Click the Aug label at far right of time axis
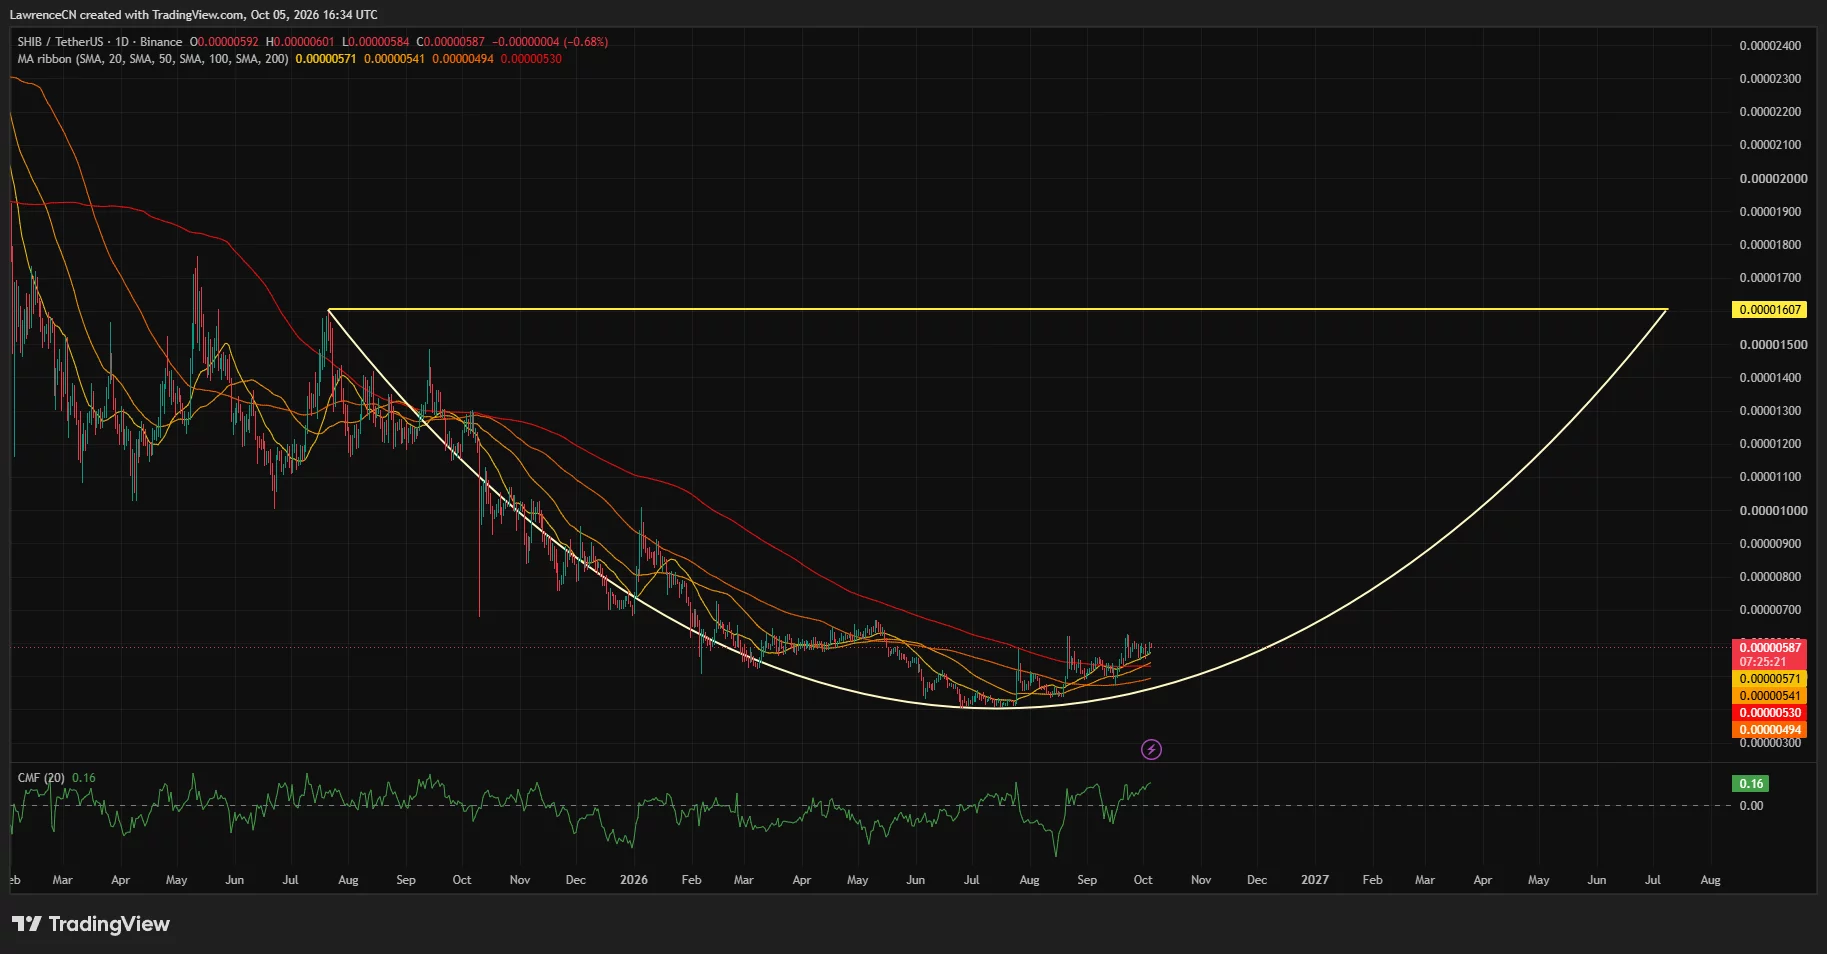Viewport: 1827px width, 954px height. (x=1711, y=880)
